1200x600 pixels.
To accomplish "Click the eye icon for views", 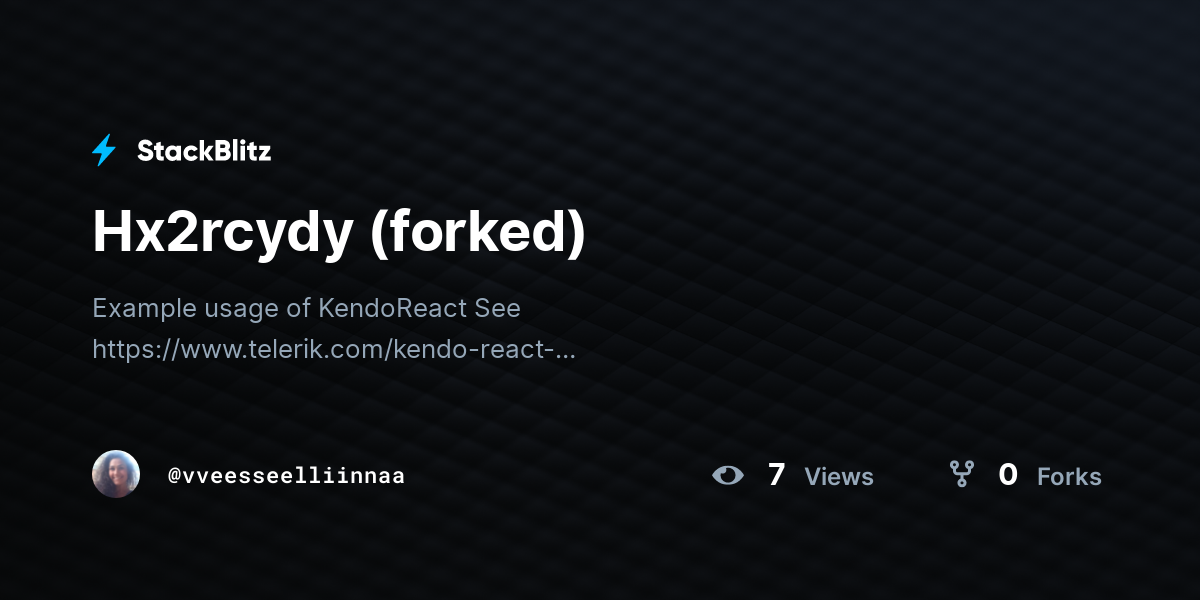I will click(728, 475).
